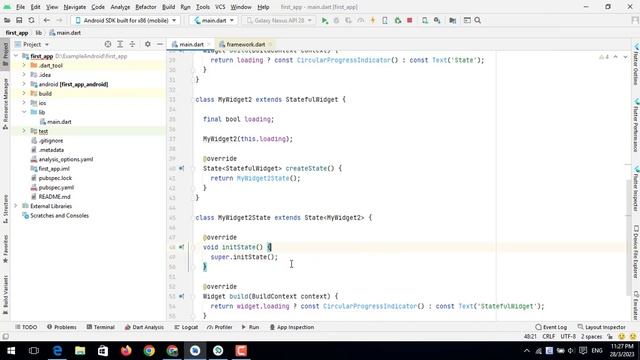Open the SDK Manager toolbar icon
Image resolution: width=640 pixels, height=360 pixels.
click(x=437, y=20)
